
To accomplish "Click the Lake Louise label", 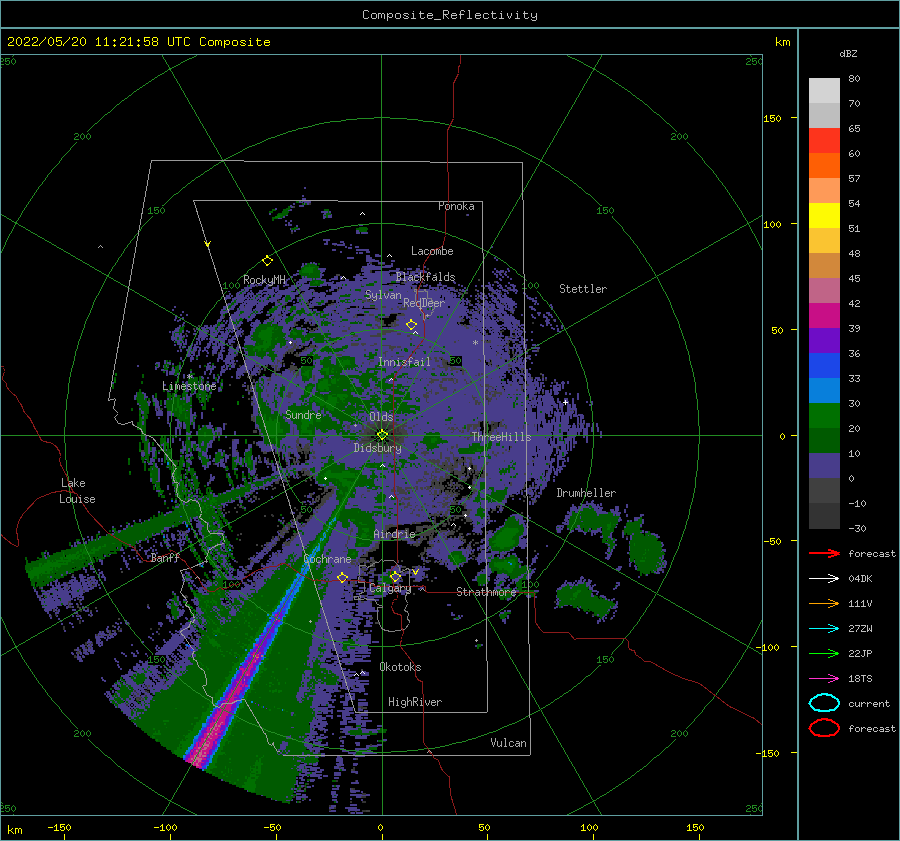I will point(77,491).
